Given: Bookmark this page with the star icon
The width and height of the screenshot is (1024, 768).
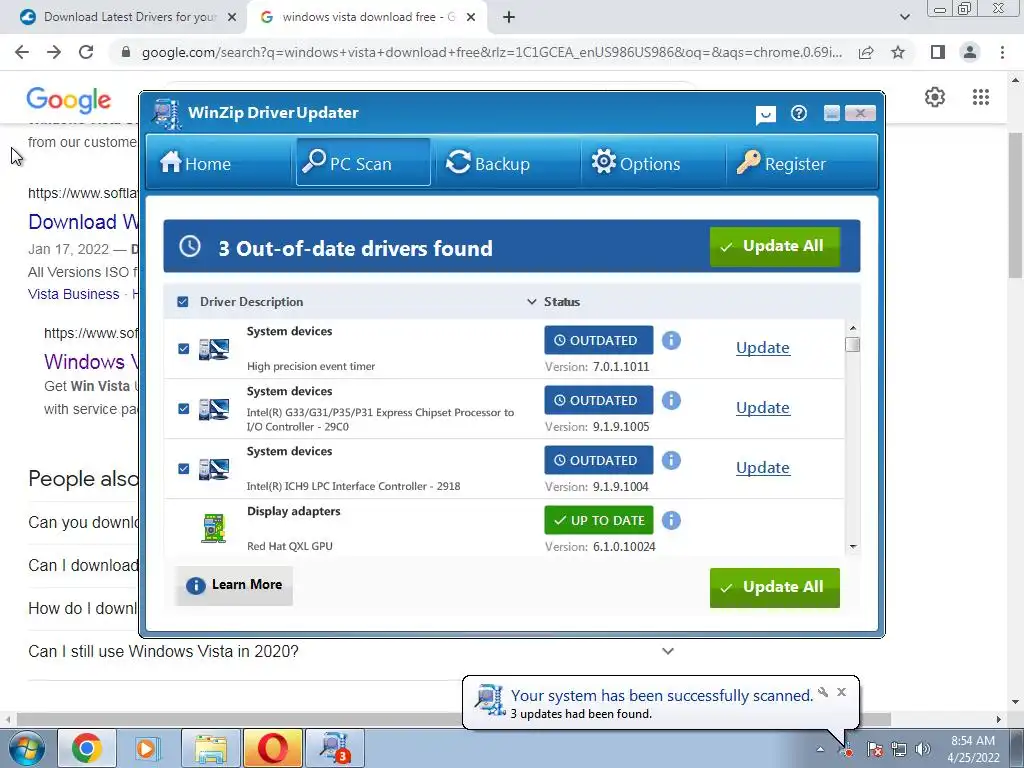Looking at the screenshot, I should [x=899, y=52].
